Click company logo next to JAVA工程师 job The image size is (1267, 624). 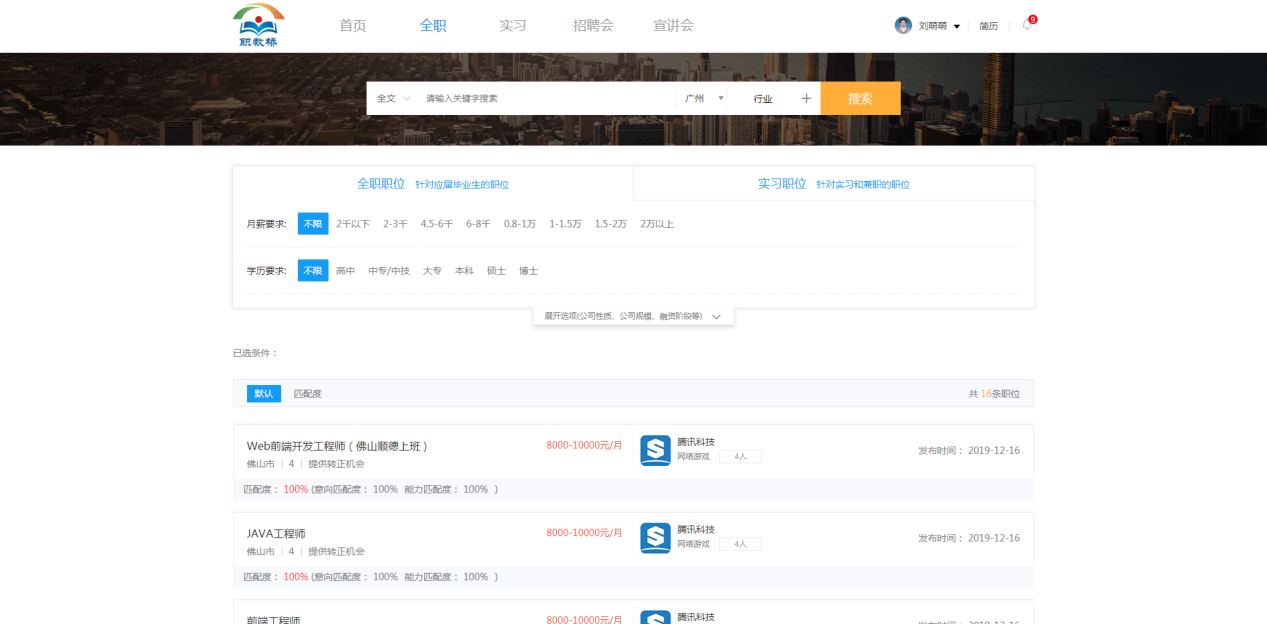pos(655,538)
